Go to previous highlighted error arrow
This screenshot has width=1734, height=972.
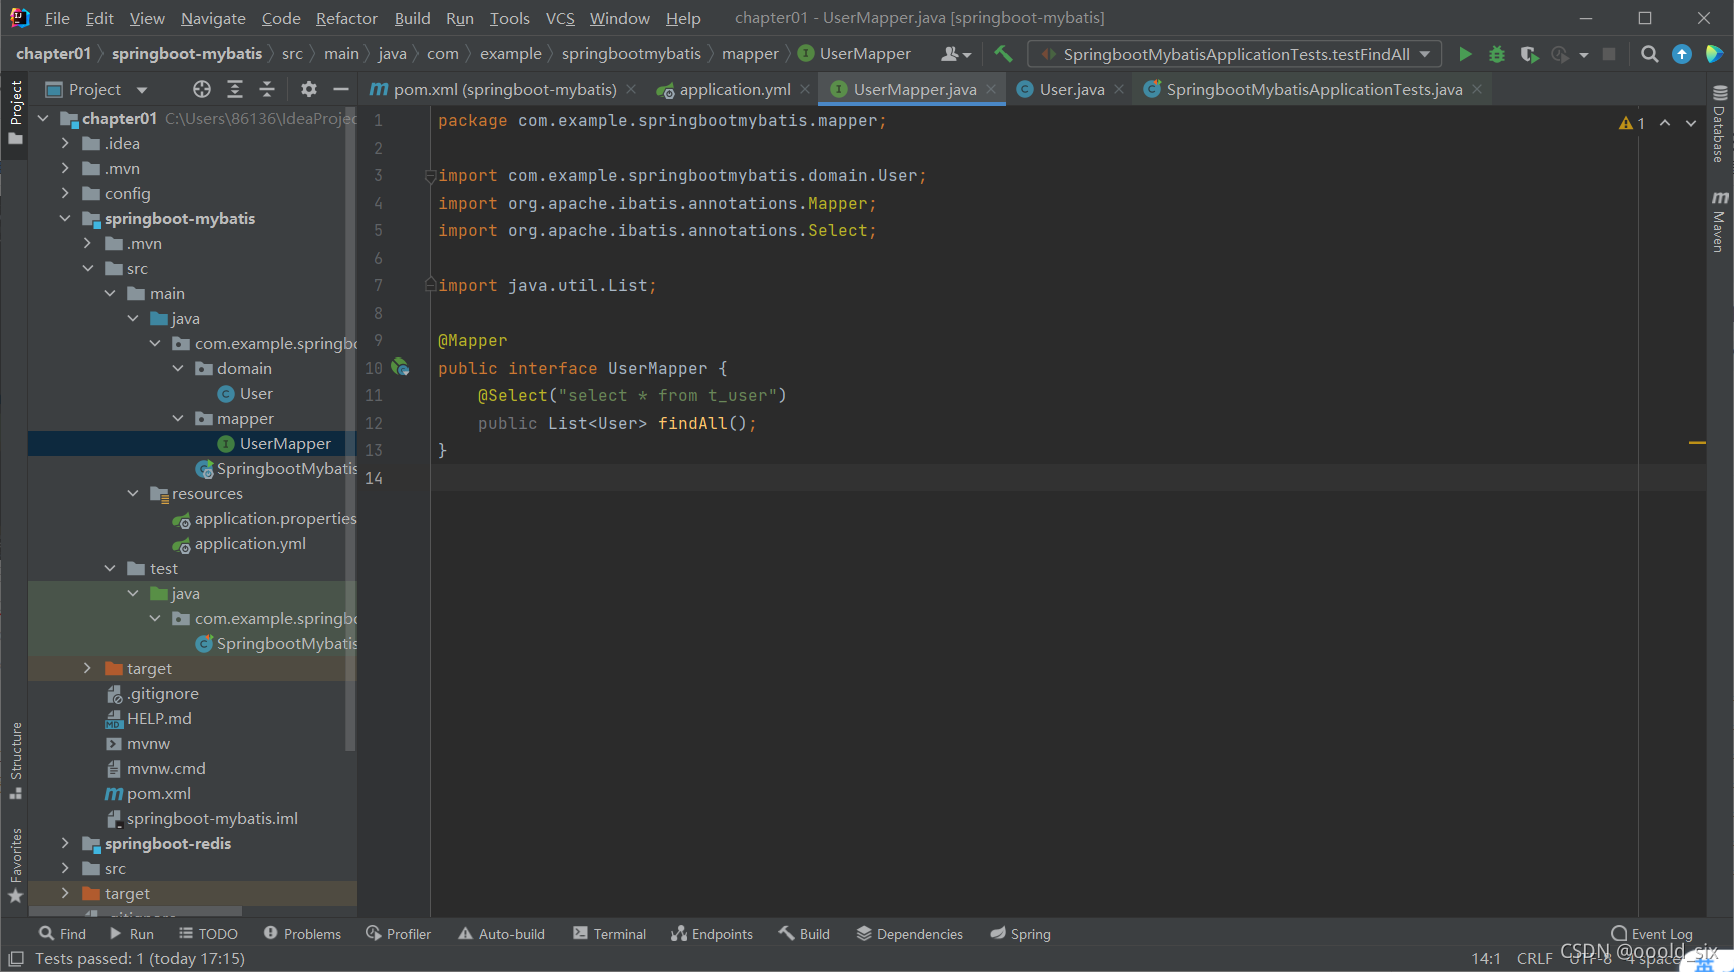tap(1665, 123)
